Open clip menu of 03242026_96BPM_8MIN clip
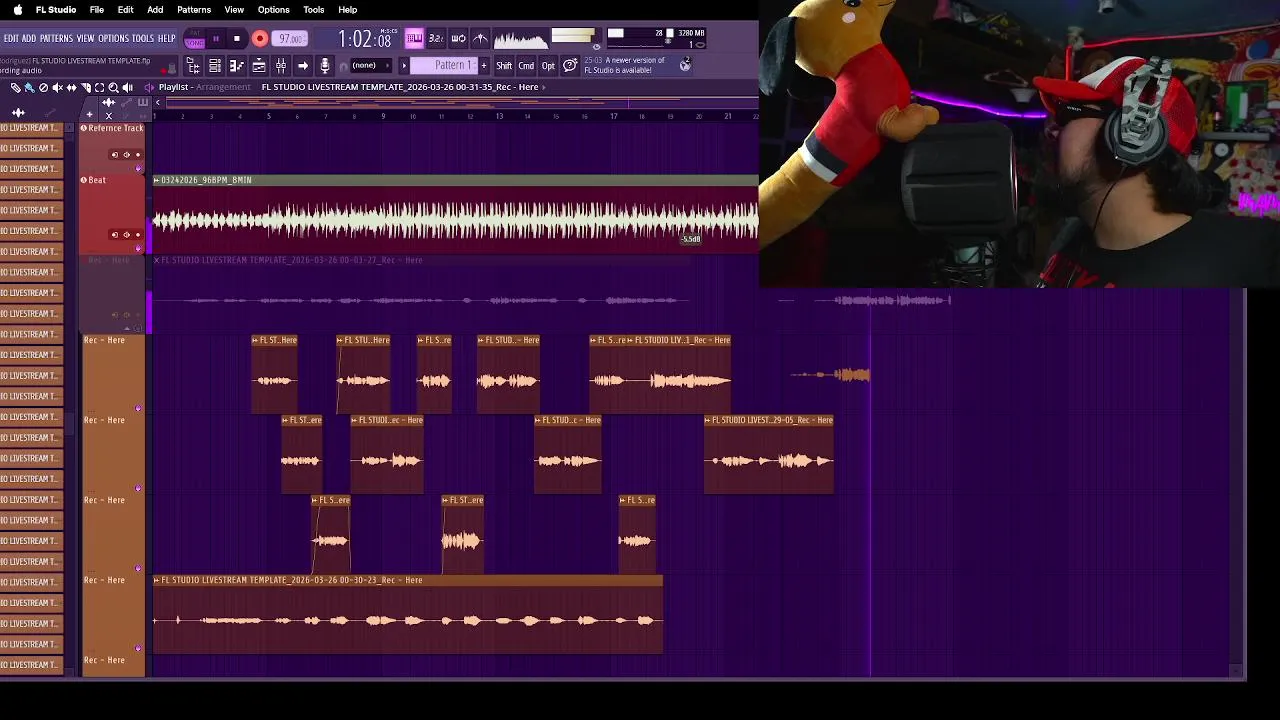 click(x=157, y=180)
